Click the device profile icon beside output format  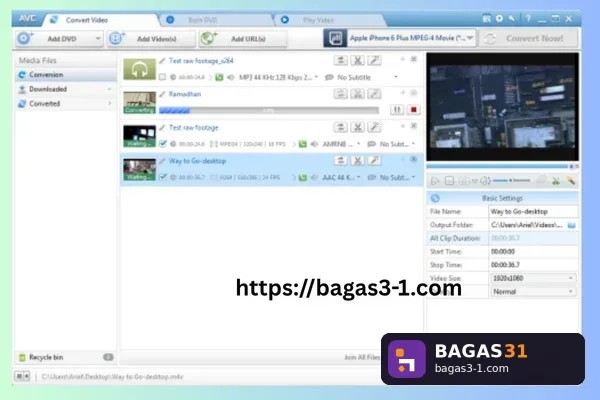pyautogui.click(x=335, y=38)
